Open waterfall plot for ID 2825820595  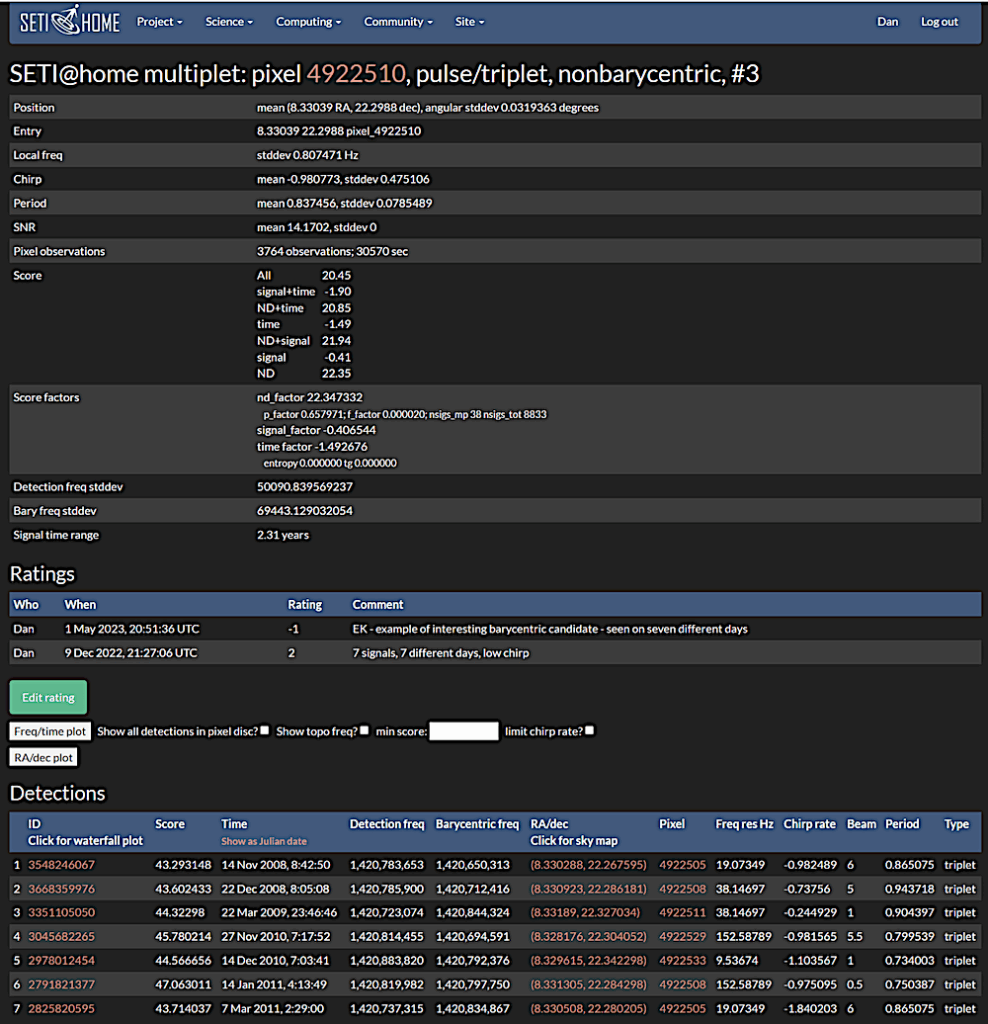coord(61,1008)
